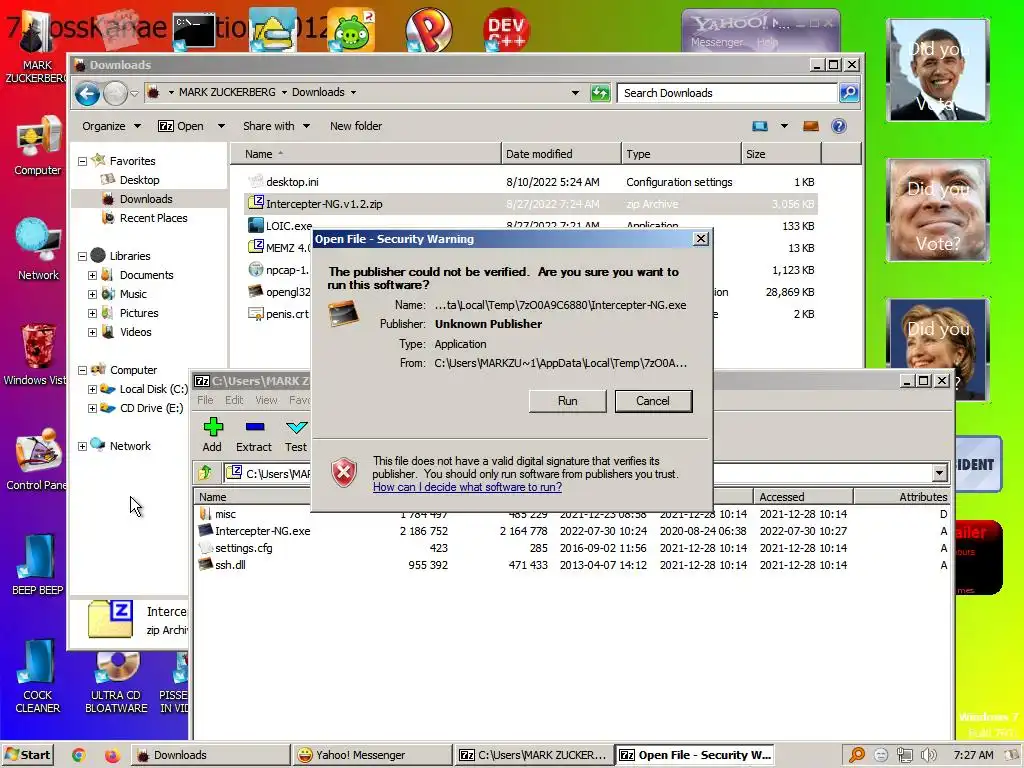Click New folder in the Explorer toolbar
The width and height of the screenshot is (1024, 768).
coord(356,126)
